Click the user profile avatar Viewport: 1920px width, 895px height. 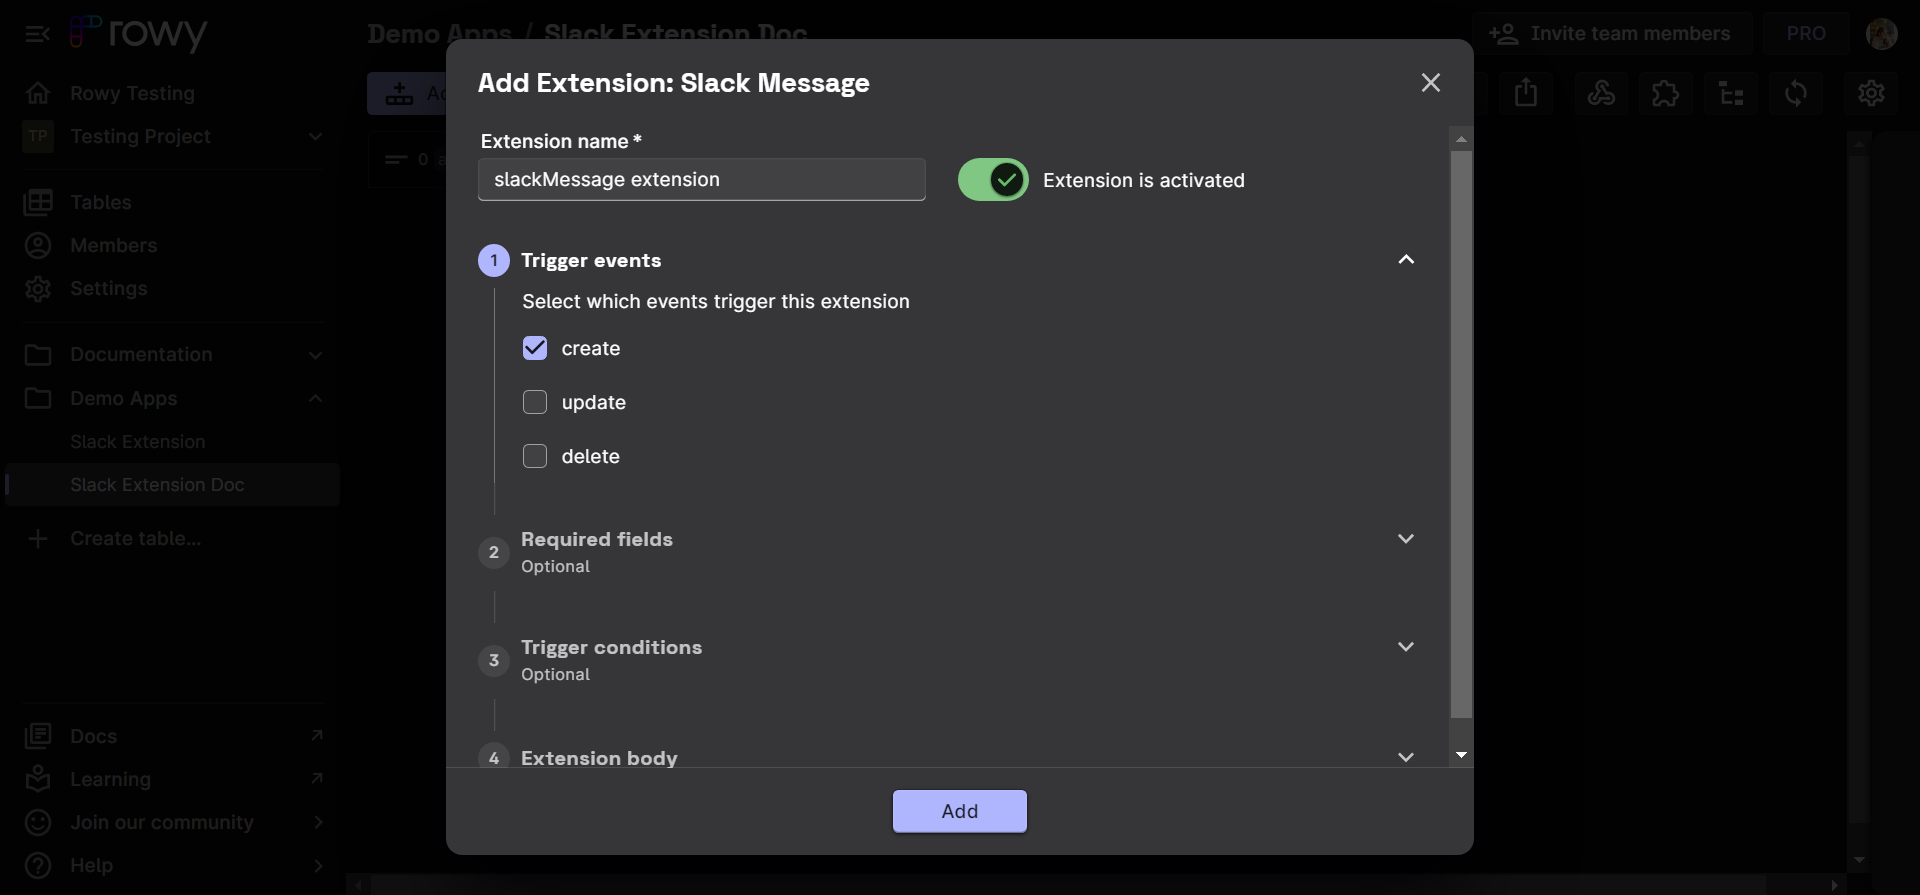[1881, 34]
